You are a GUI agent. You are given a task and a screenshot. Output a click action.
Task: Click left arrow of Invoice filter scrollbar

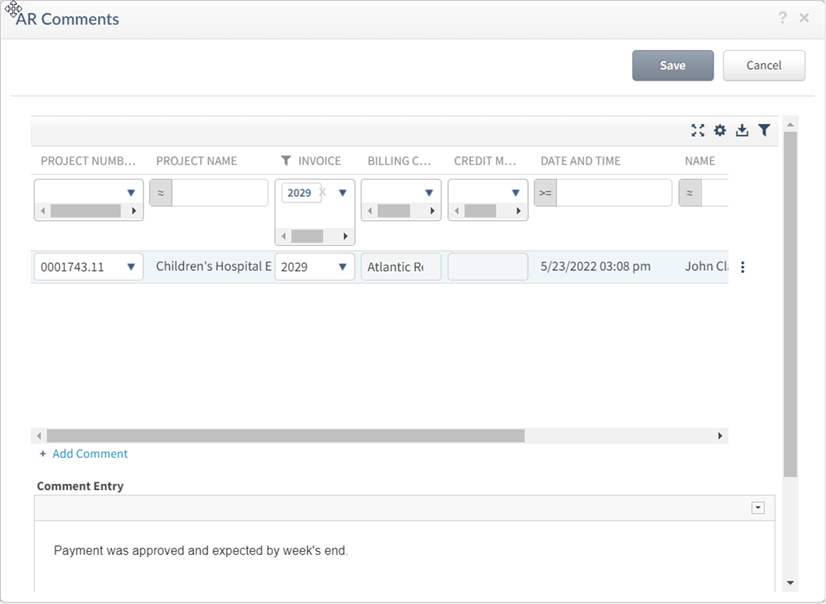tap(283, 236)
